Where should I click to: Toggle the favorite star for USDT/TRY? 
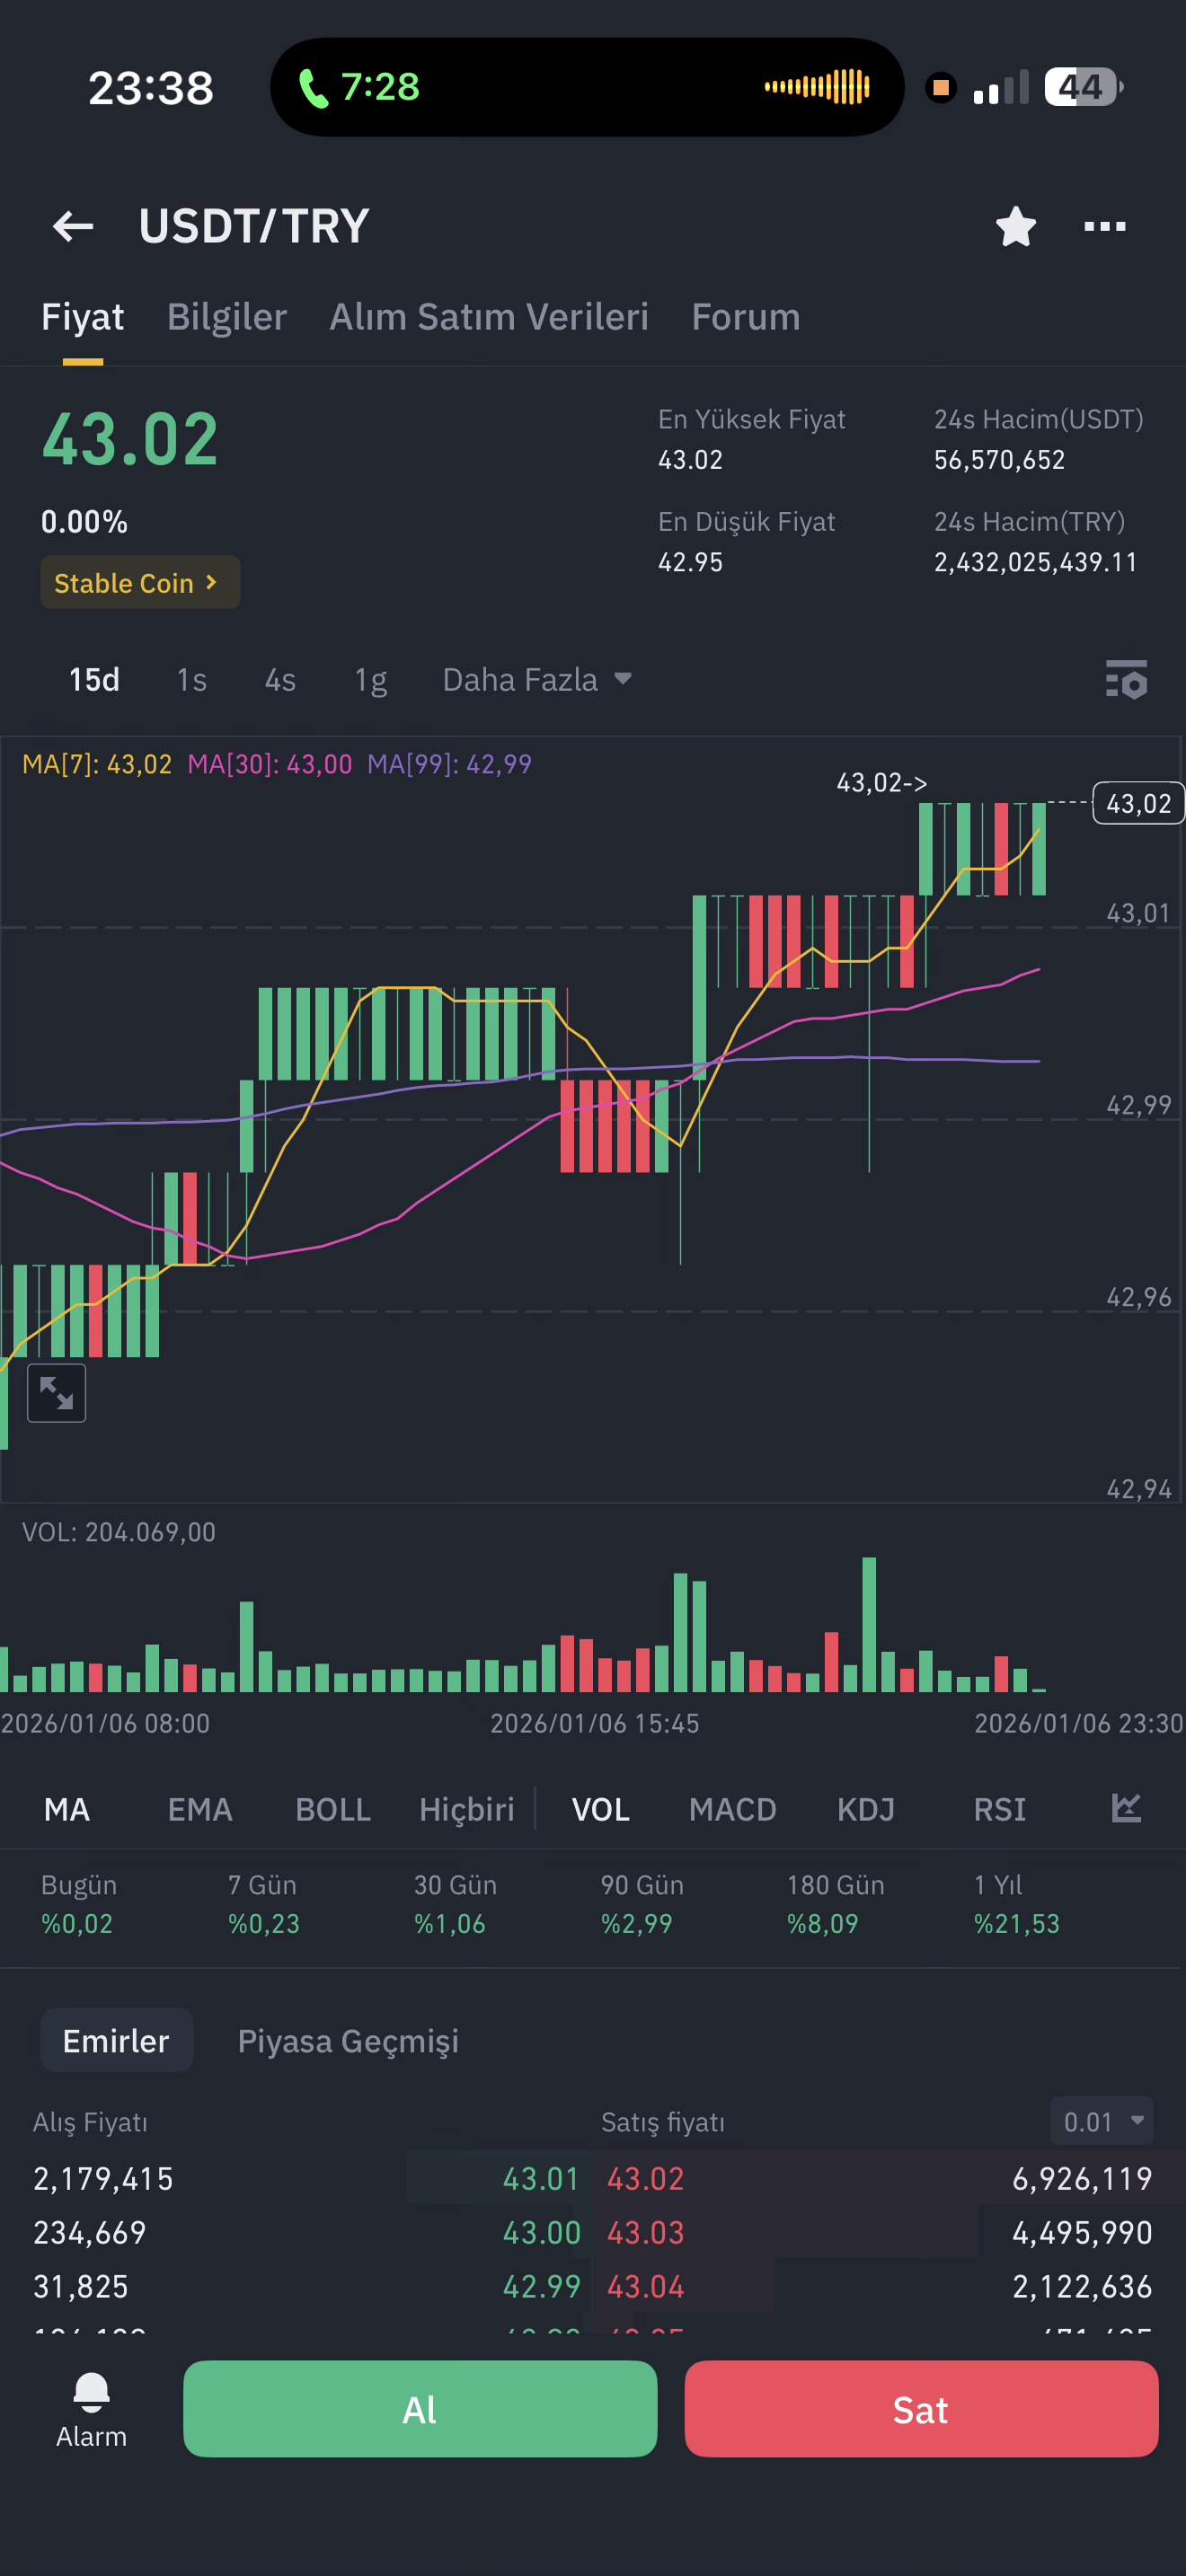pyautogui.click(x=1016, y=226)
